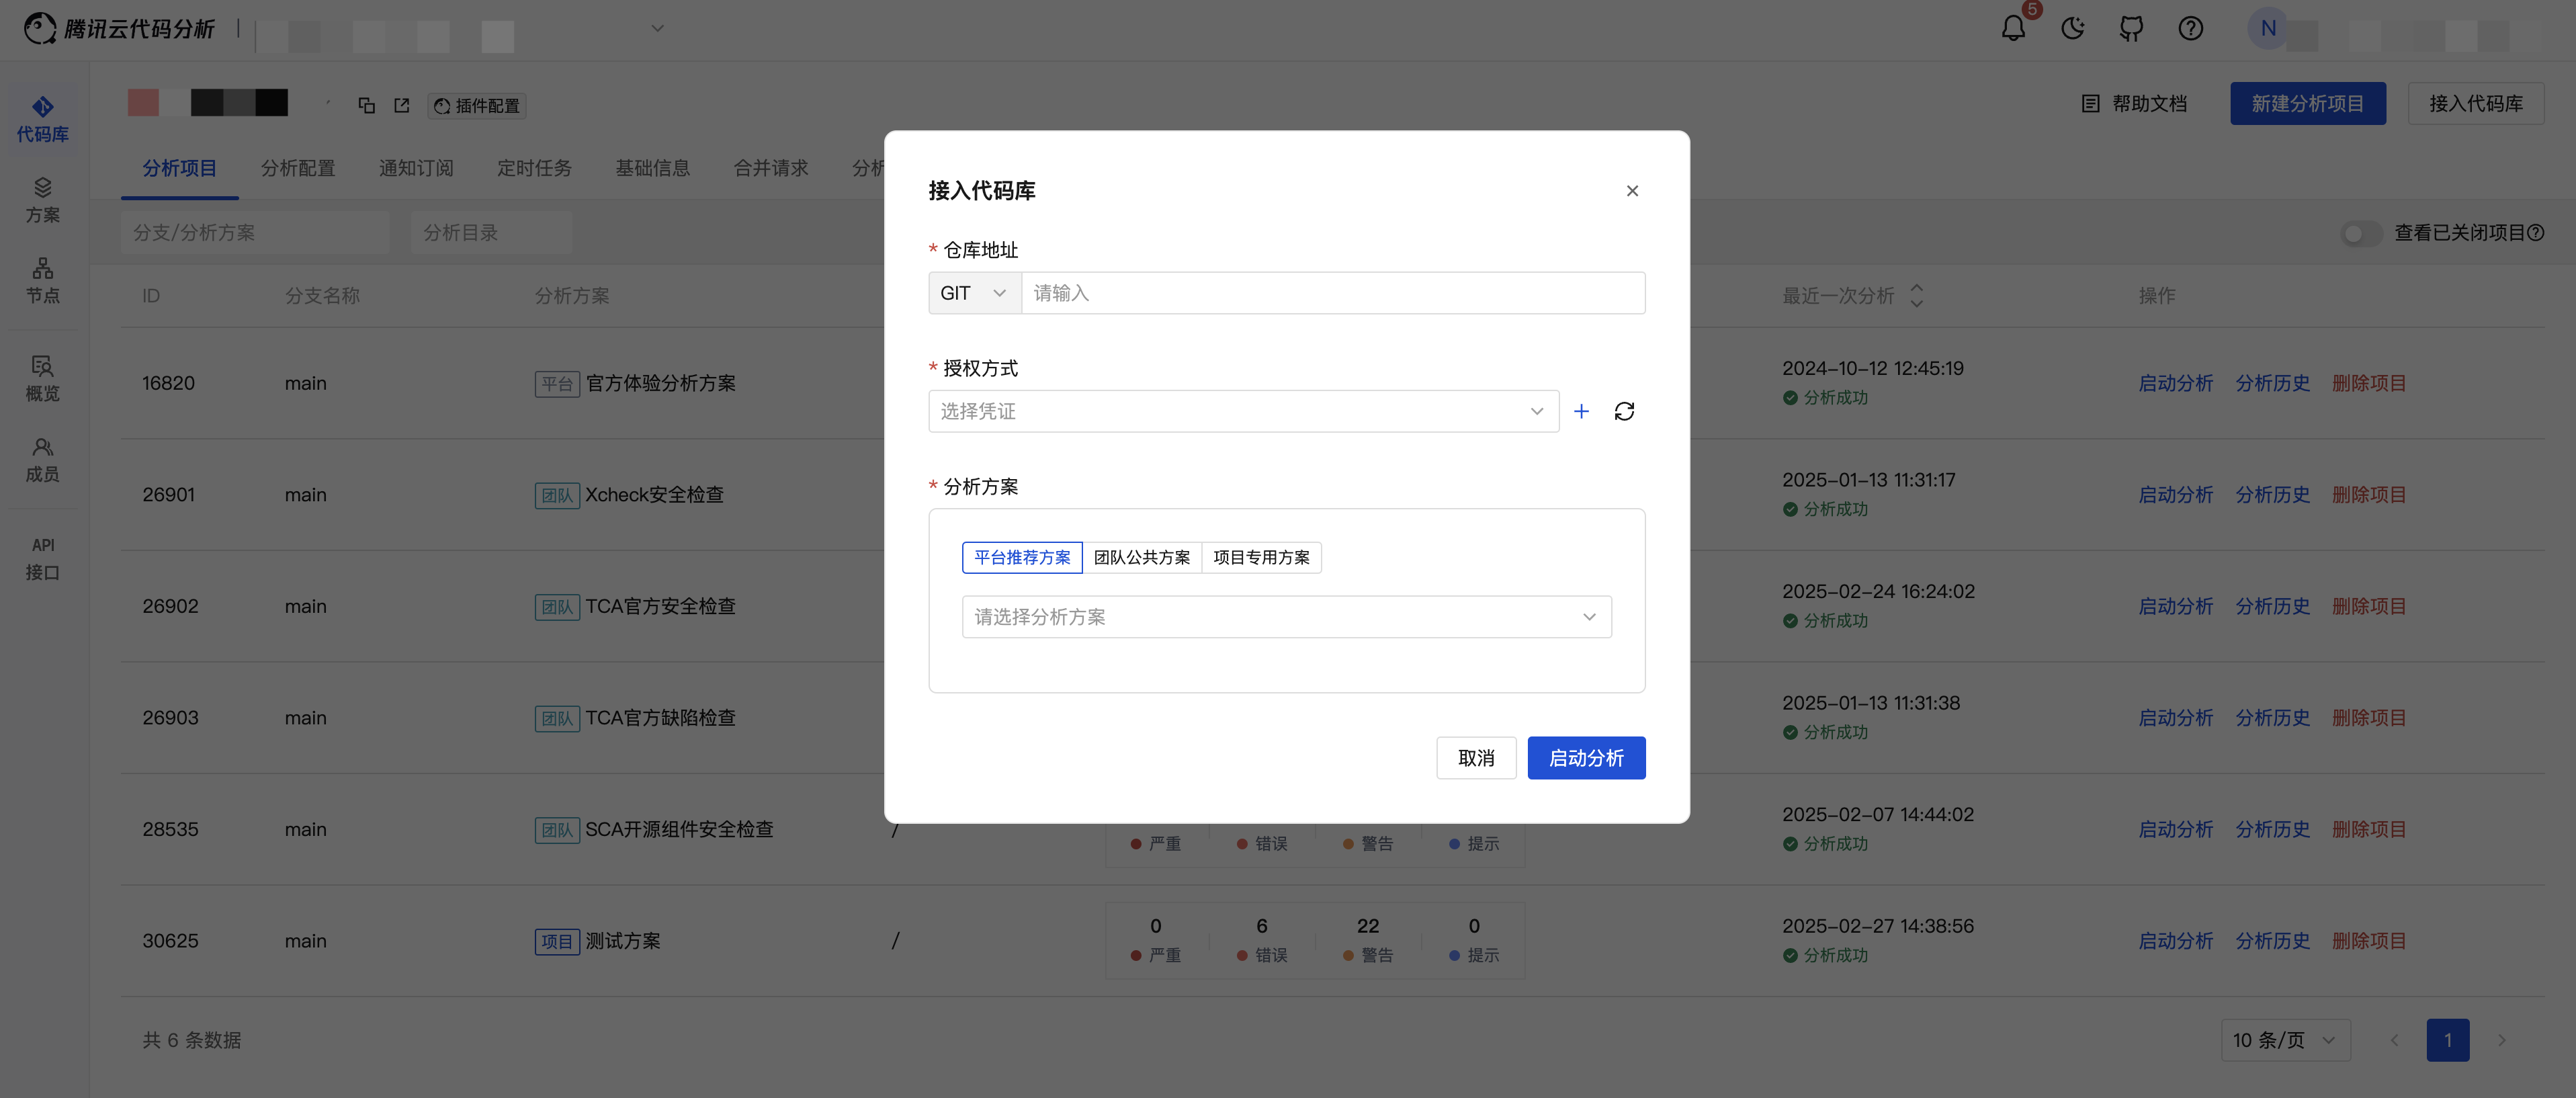The width and height of the screenshot is (2576, 1098).
Task: Sort by 最近一次分析 column arrows
Action: 1916,295
